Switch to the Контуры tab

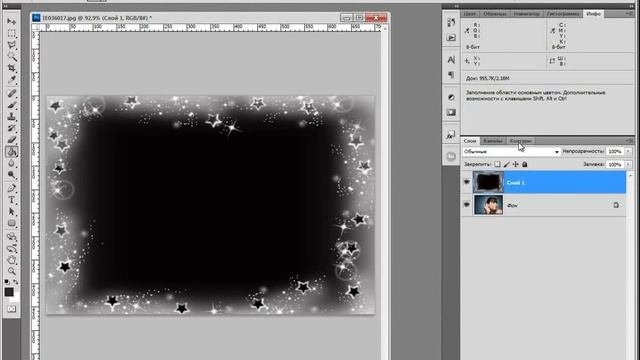click(521, 141)
